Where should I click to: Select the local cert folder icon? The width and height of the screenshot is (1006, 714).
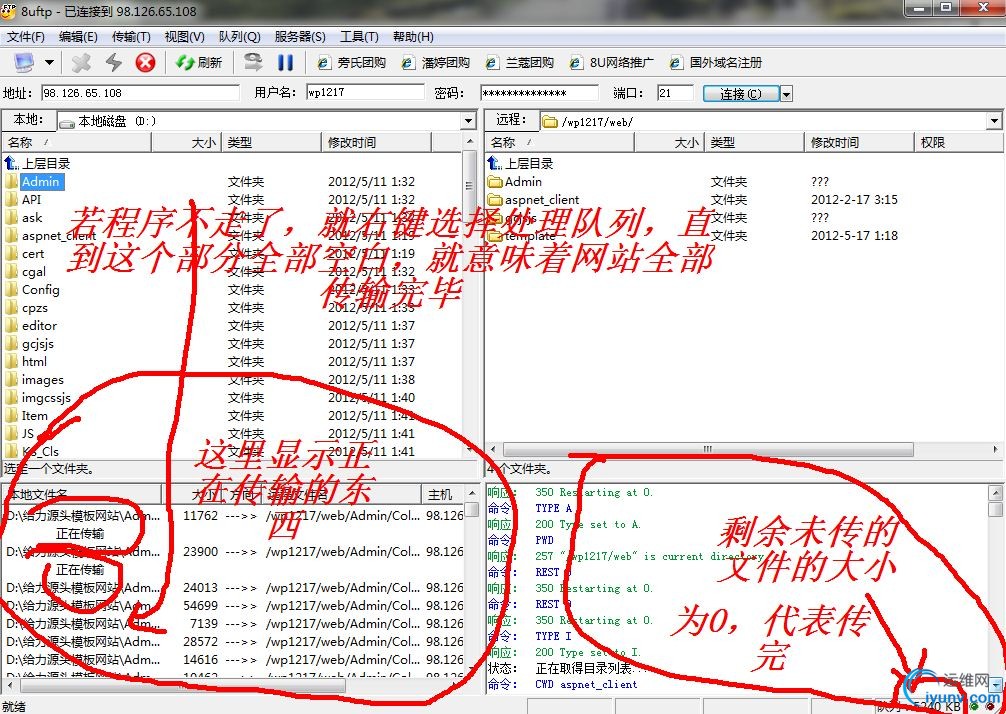(x=12, y=253)
